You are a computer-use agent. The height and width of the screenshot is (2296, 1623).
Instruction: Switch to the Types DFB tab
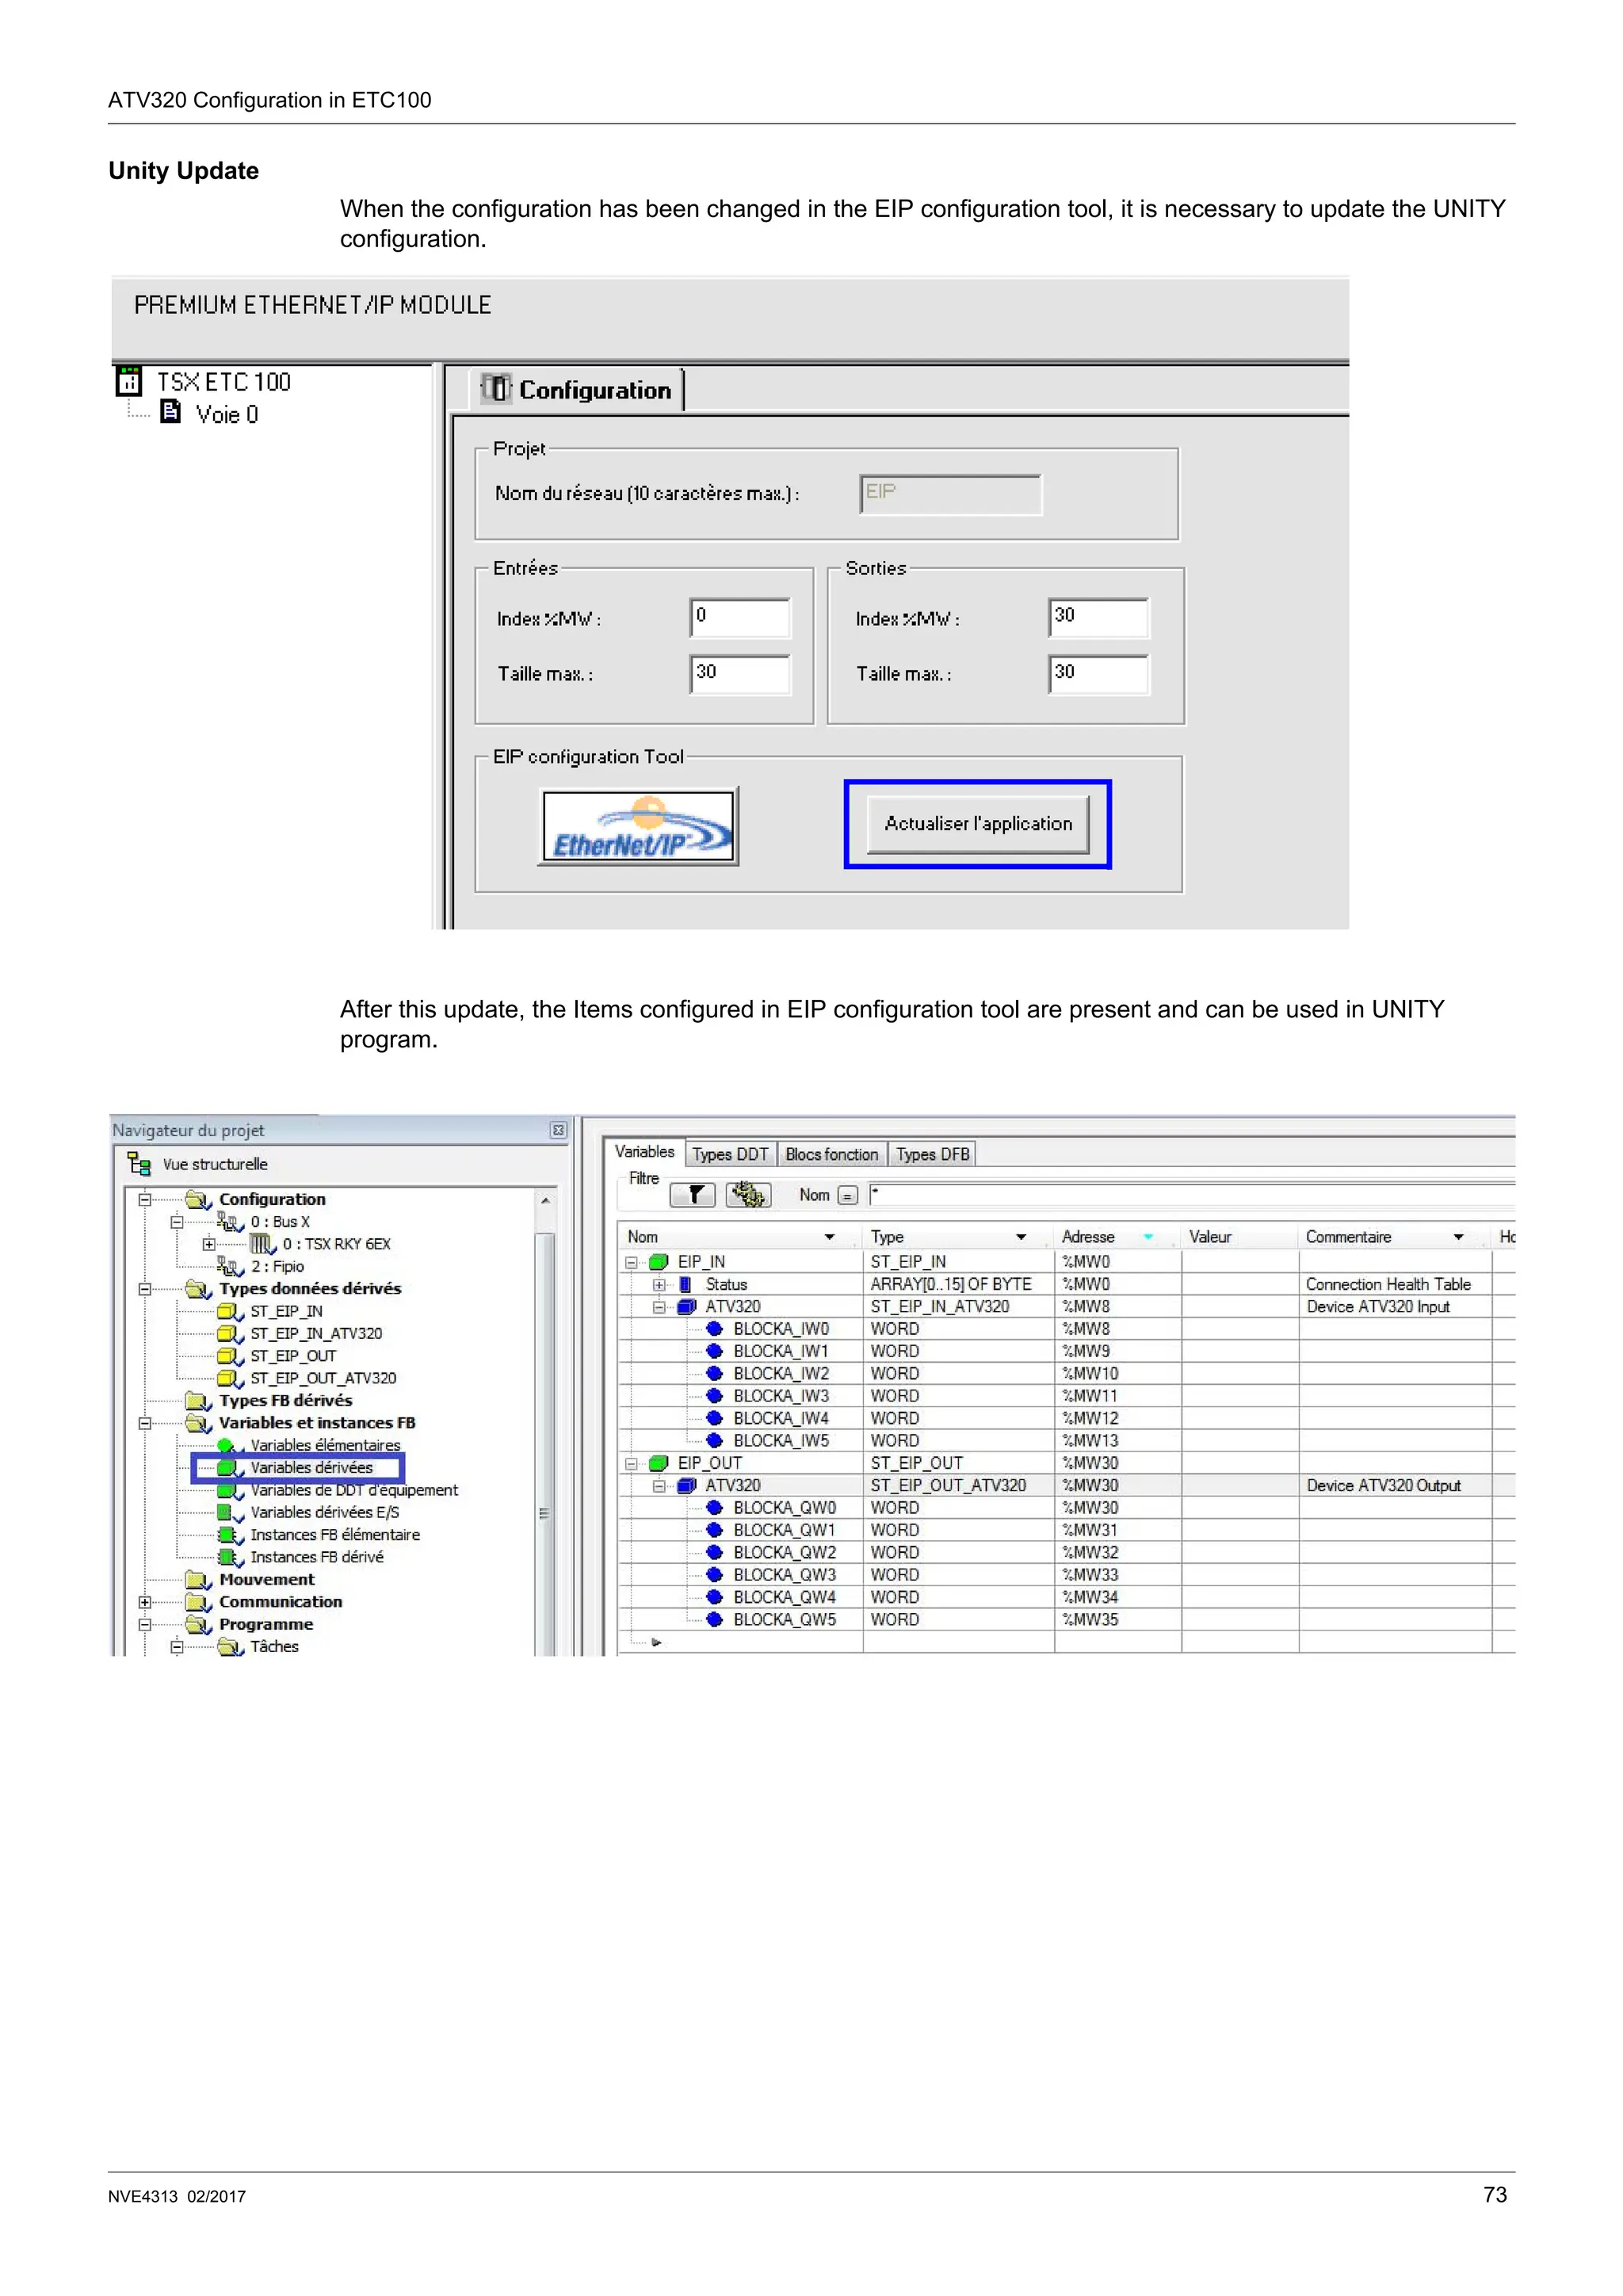tap(932, 1154)
